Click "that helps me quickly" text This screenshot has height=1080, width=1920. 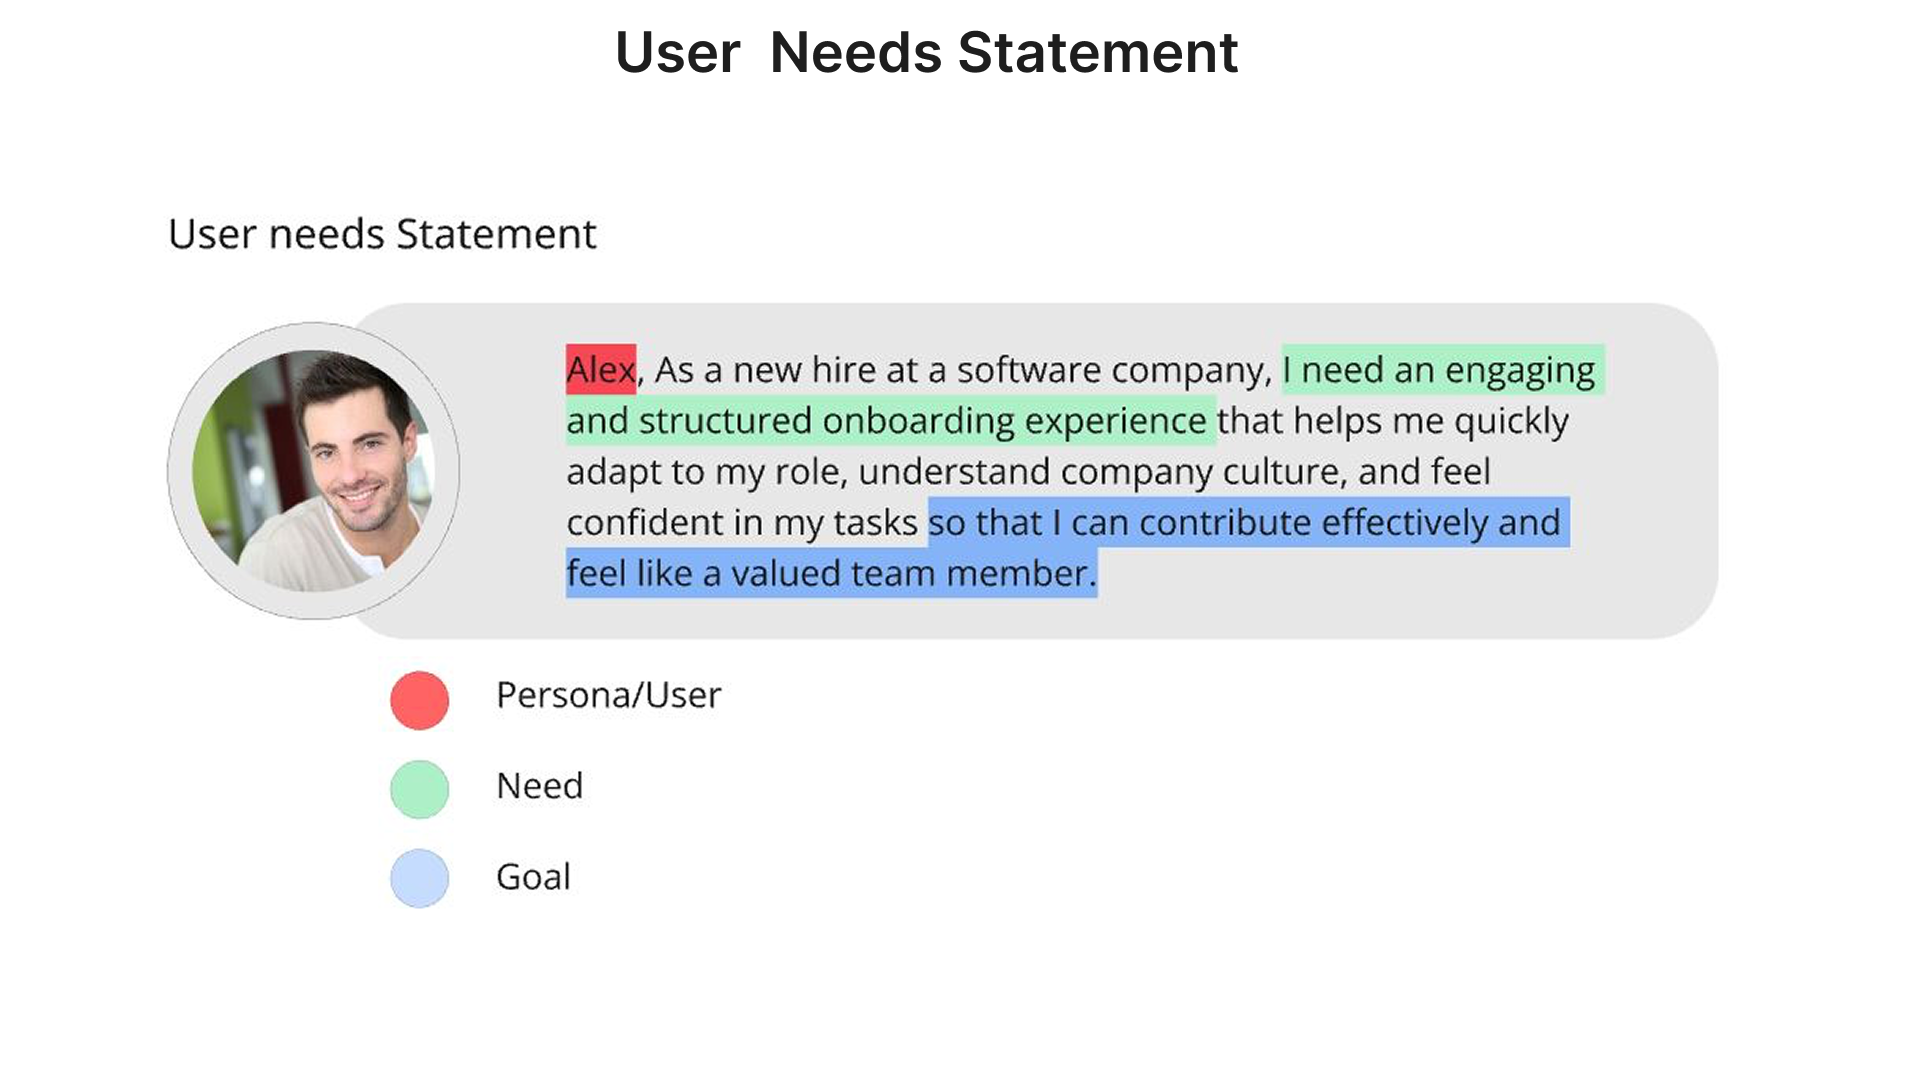point(1392,421)
